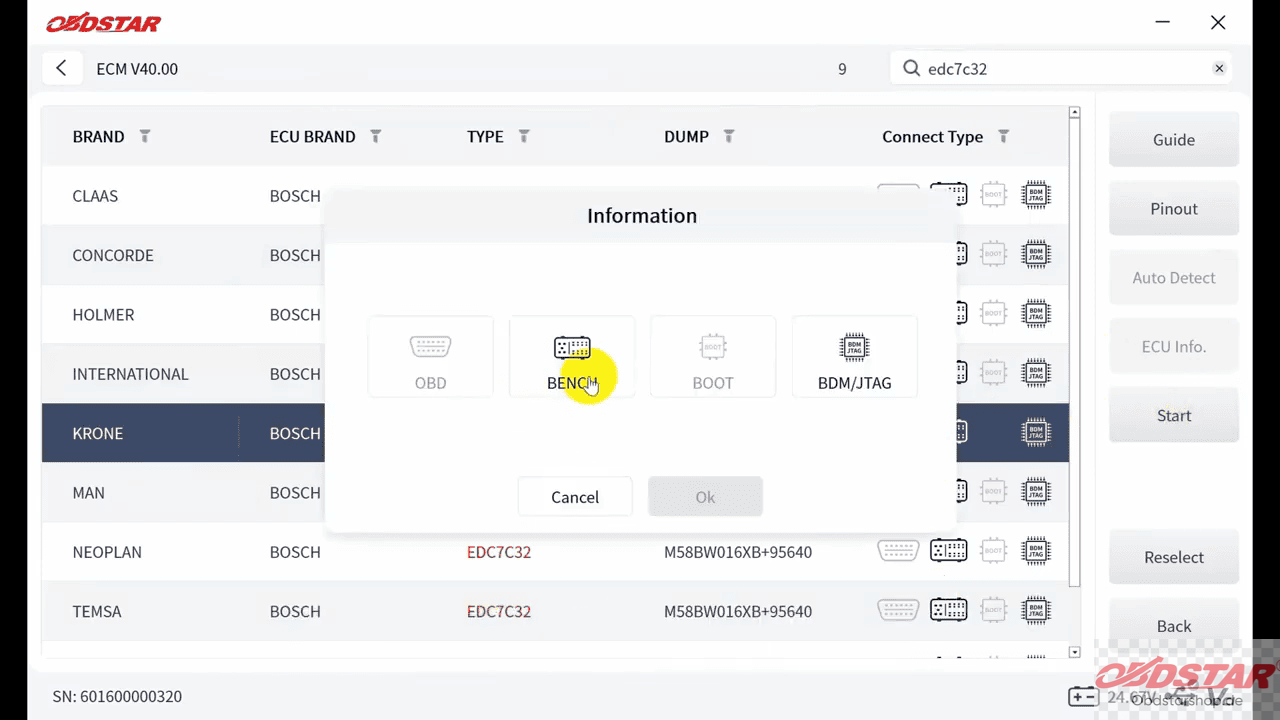Click the OBD icon in TEMSA row
The width and height of the screenshot is (1280, 720).
(898, 610)
